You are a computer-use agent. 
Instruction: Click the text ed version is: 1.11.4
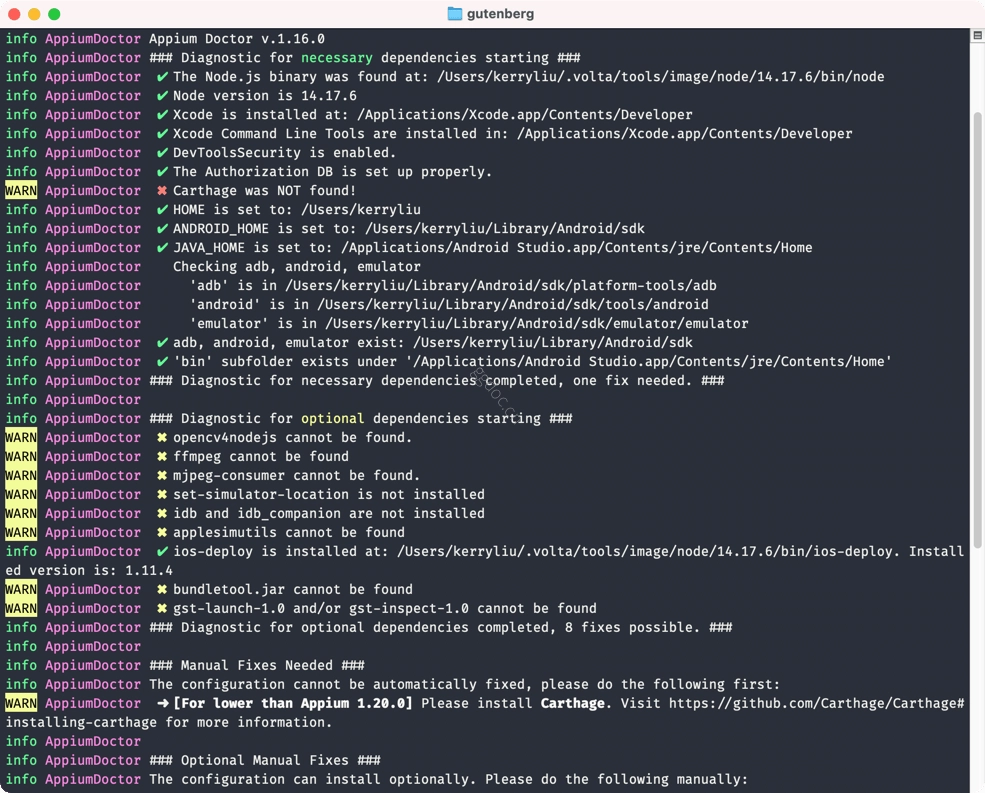coord(89,571)
